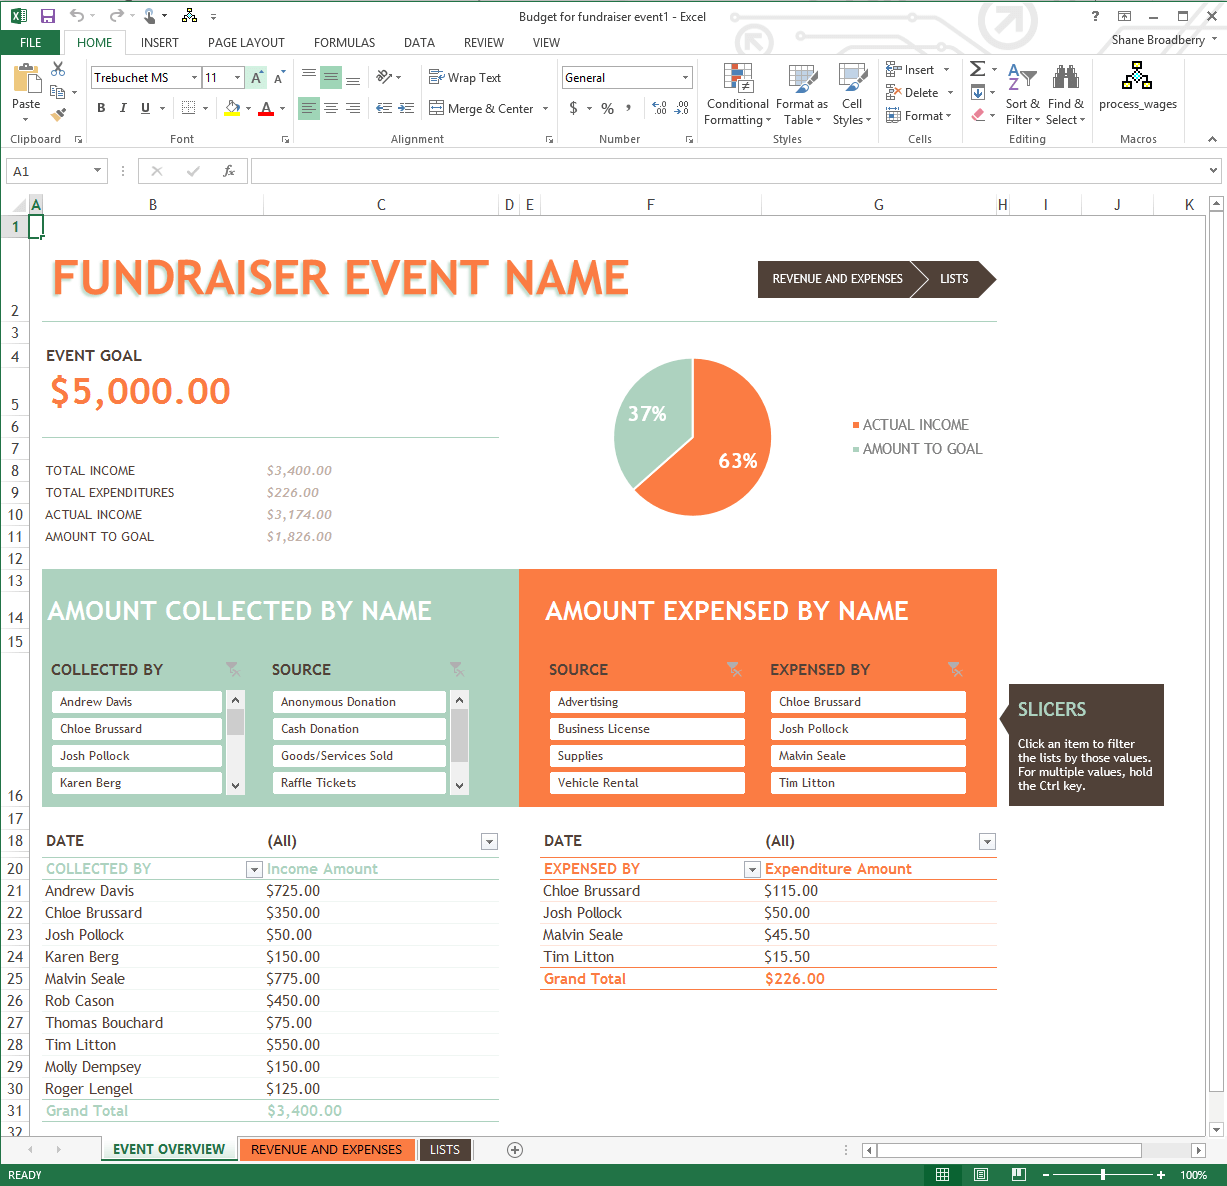Open the PAGE LAYOUT ribbon tab

pyautogui.click(x=246, y=42)
